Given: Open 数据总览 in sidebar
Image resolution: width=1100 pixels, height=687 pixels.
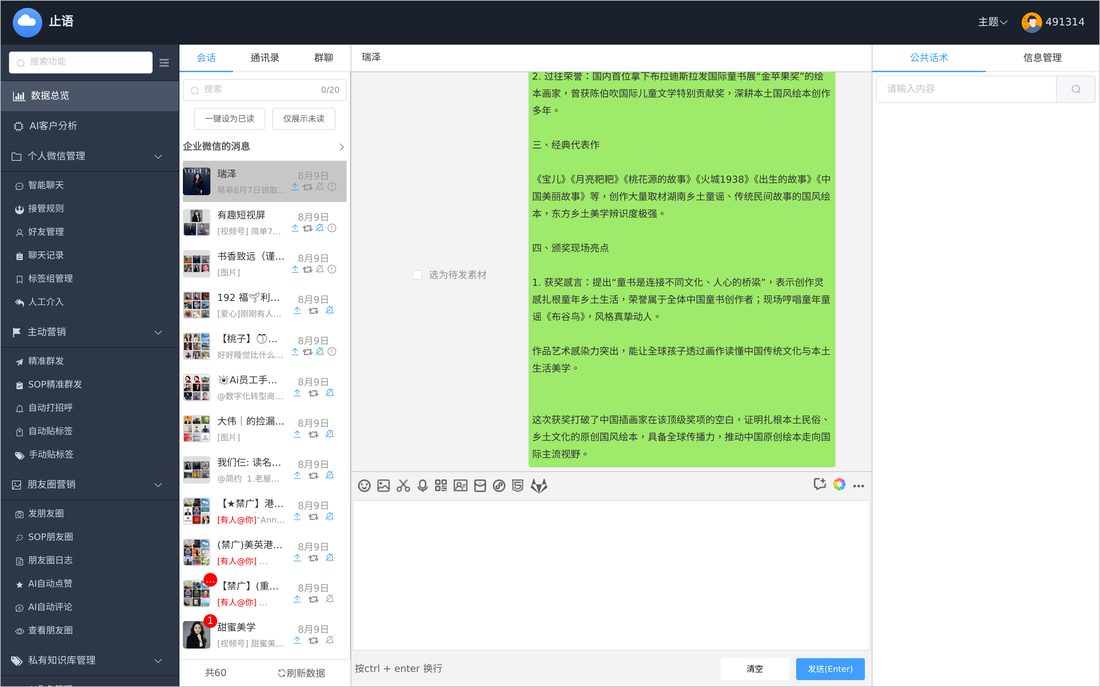Looking at the screenshot, I should click(x=90, y=96).
